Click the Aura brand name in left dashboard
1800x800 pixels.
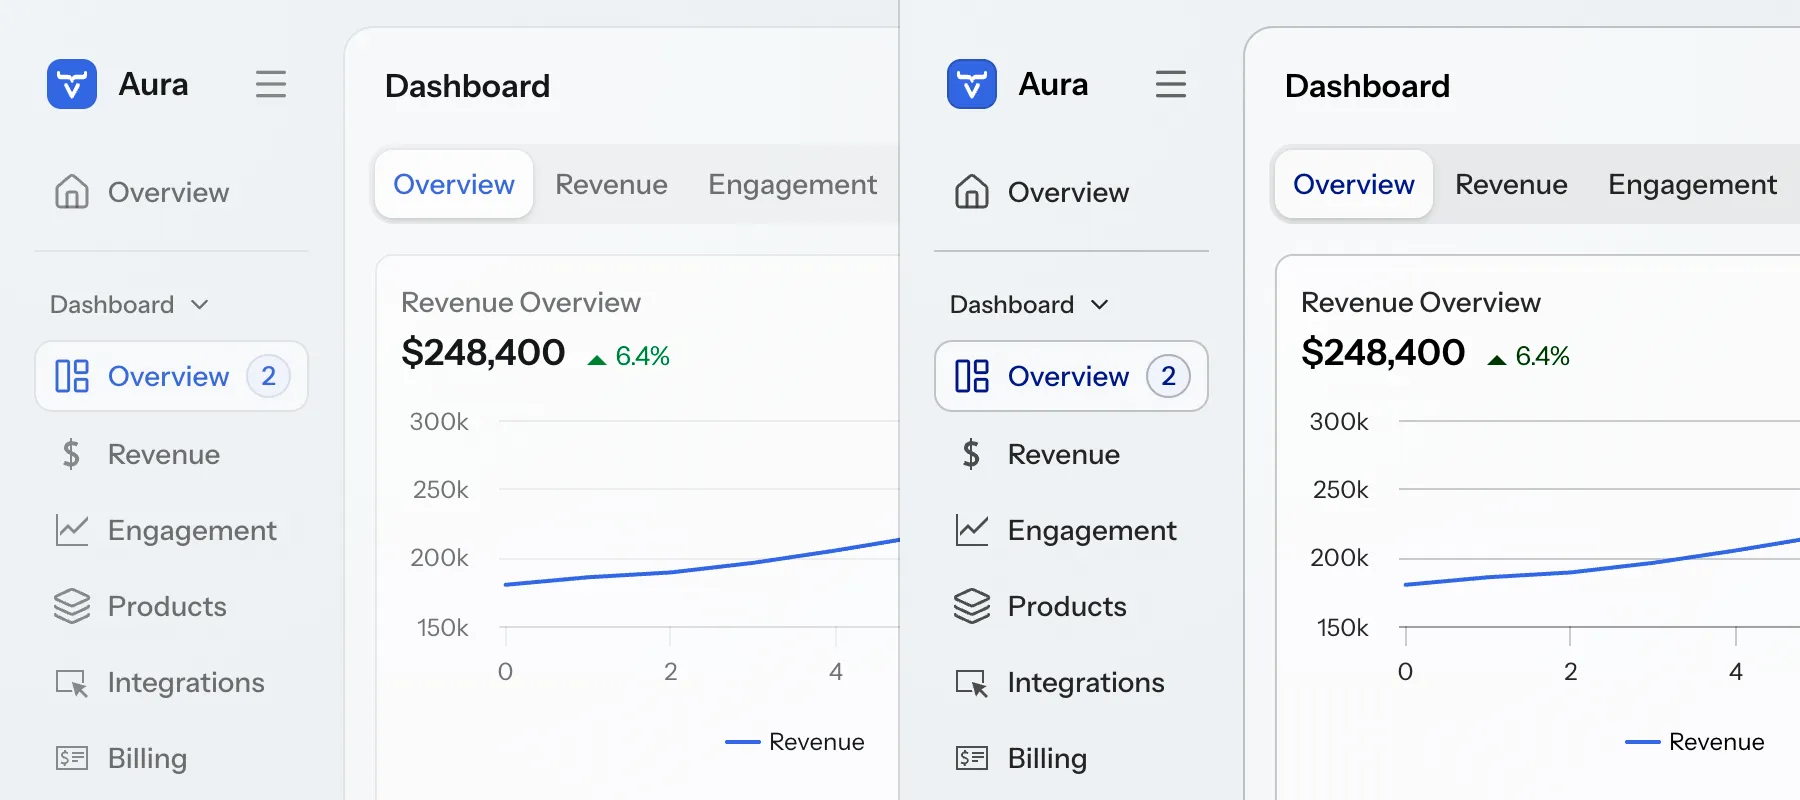153,84
